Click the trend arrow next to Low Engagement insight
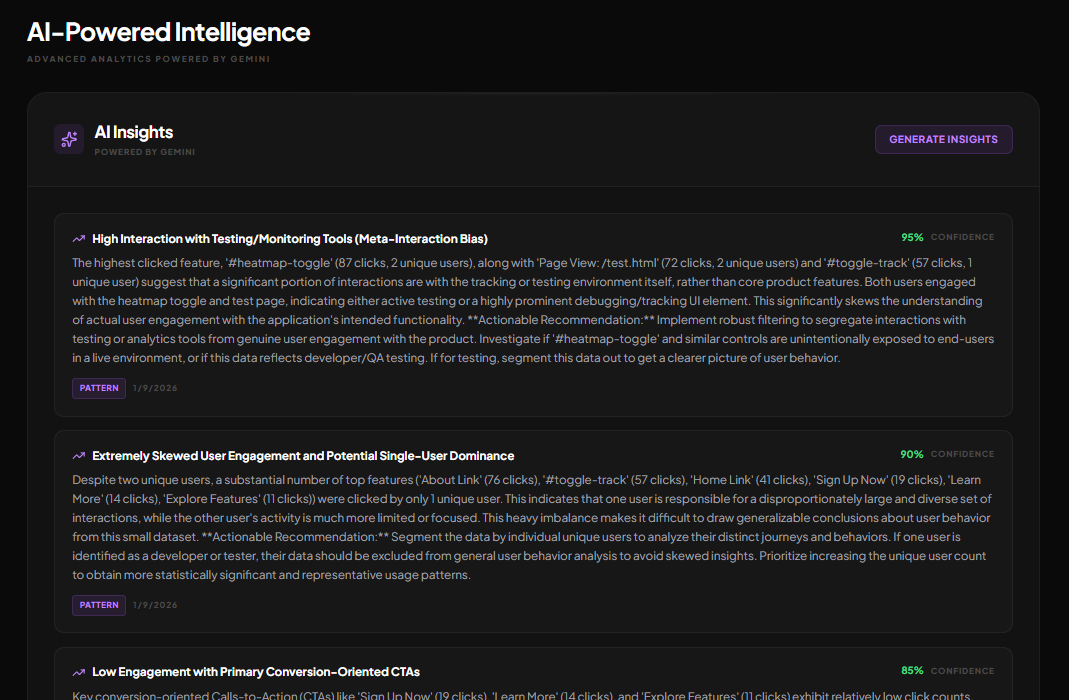 click(x=79, y=671)
